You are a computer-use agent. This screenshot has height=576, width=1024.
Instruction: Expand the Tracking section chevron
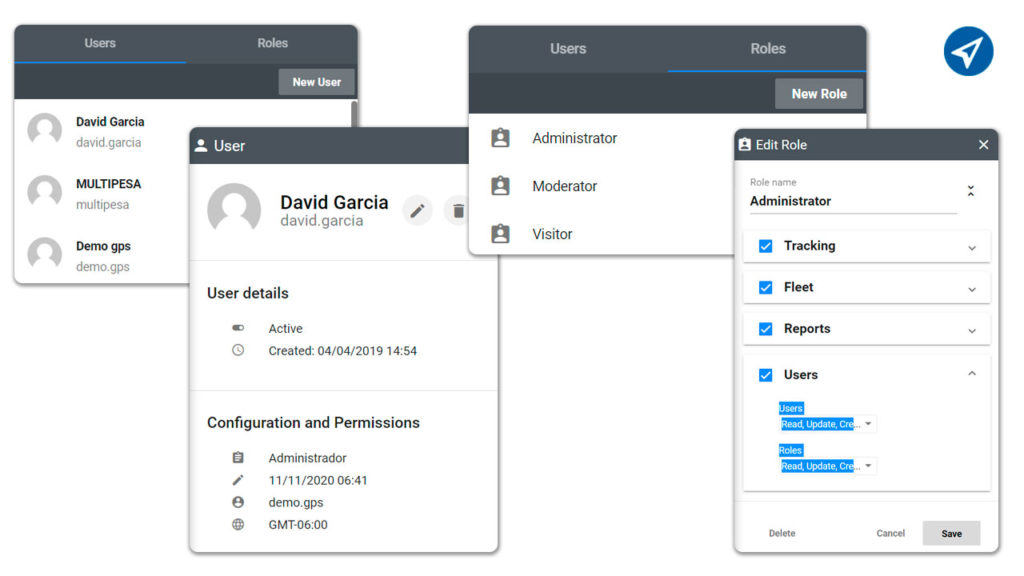[972, 248]
